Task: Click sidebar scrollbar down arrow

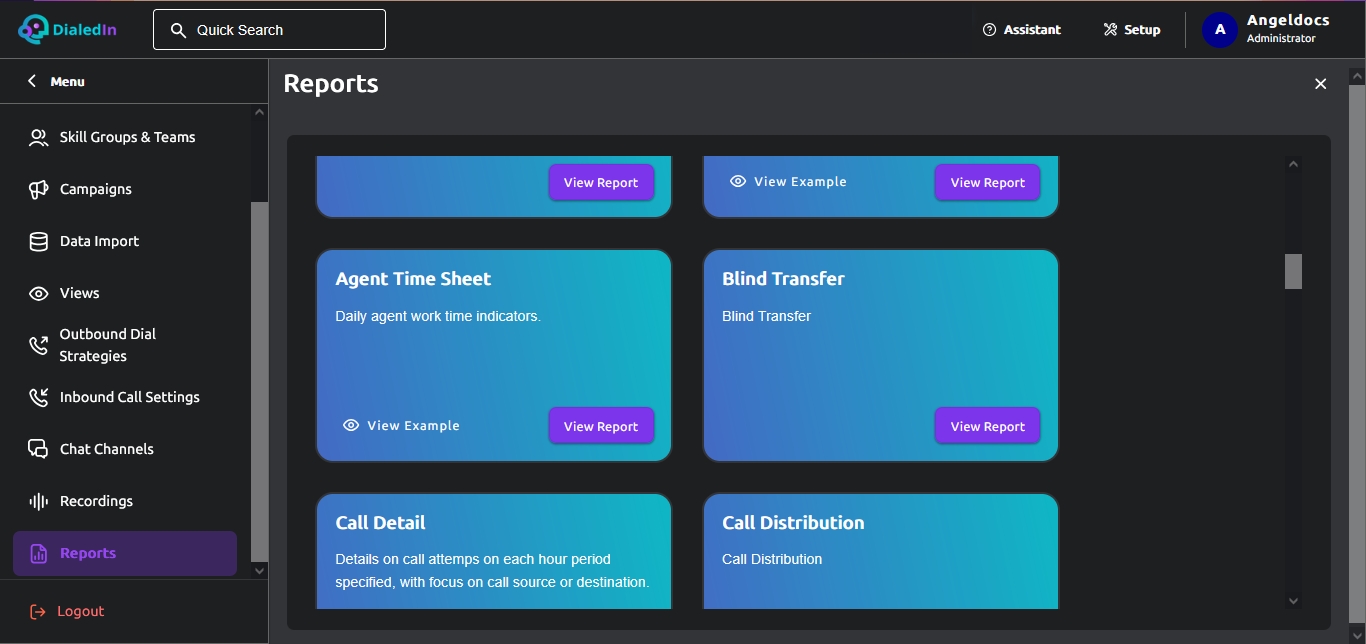Action: pos(259,570)
